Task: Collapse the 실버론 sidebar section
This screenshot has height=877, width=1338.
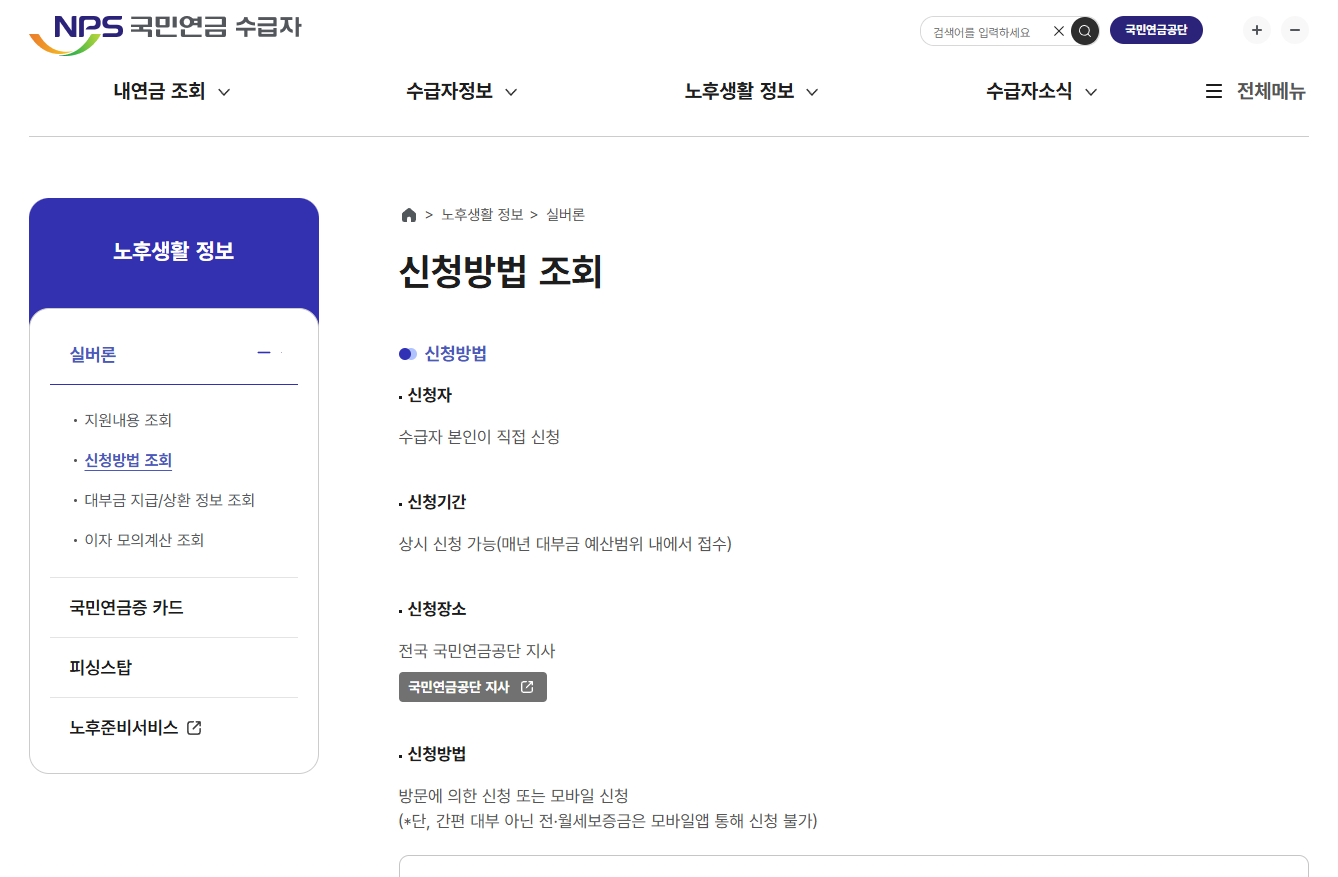Action: tap(264, 352)
